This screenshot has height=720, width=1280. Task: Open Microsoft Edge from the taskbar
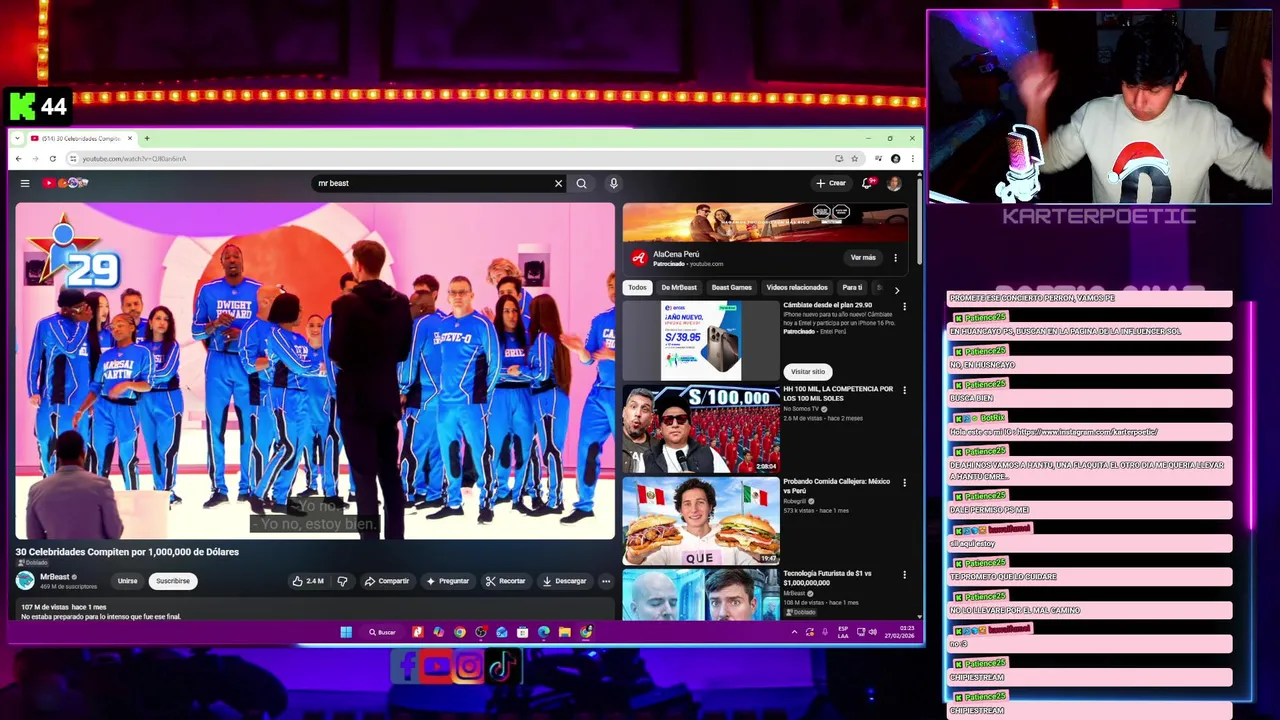tap(543, 632)
